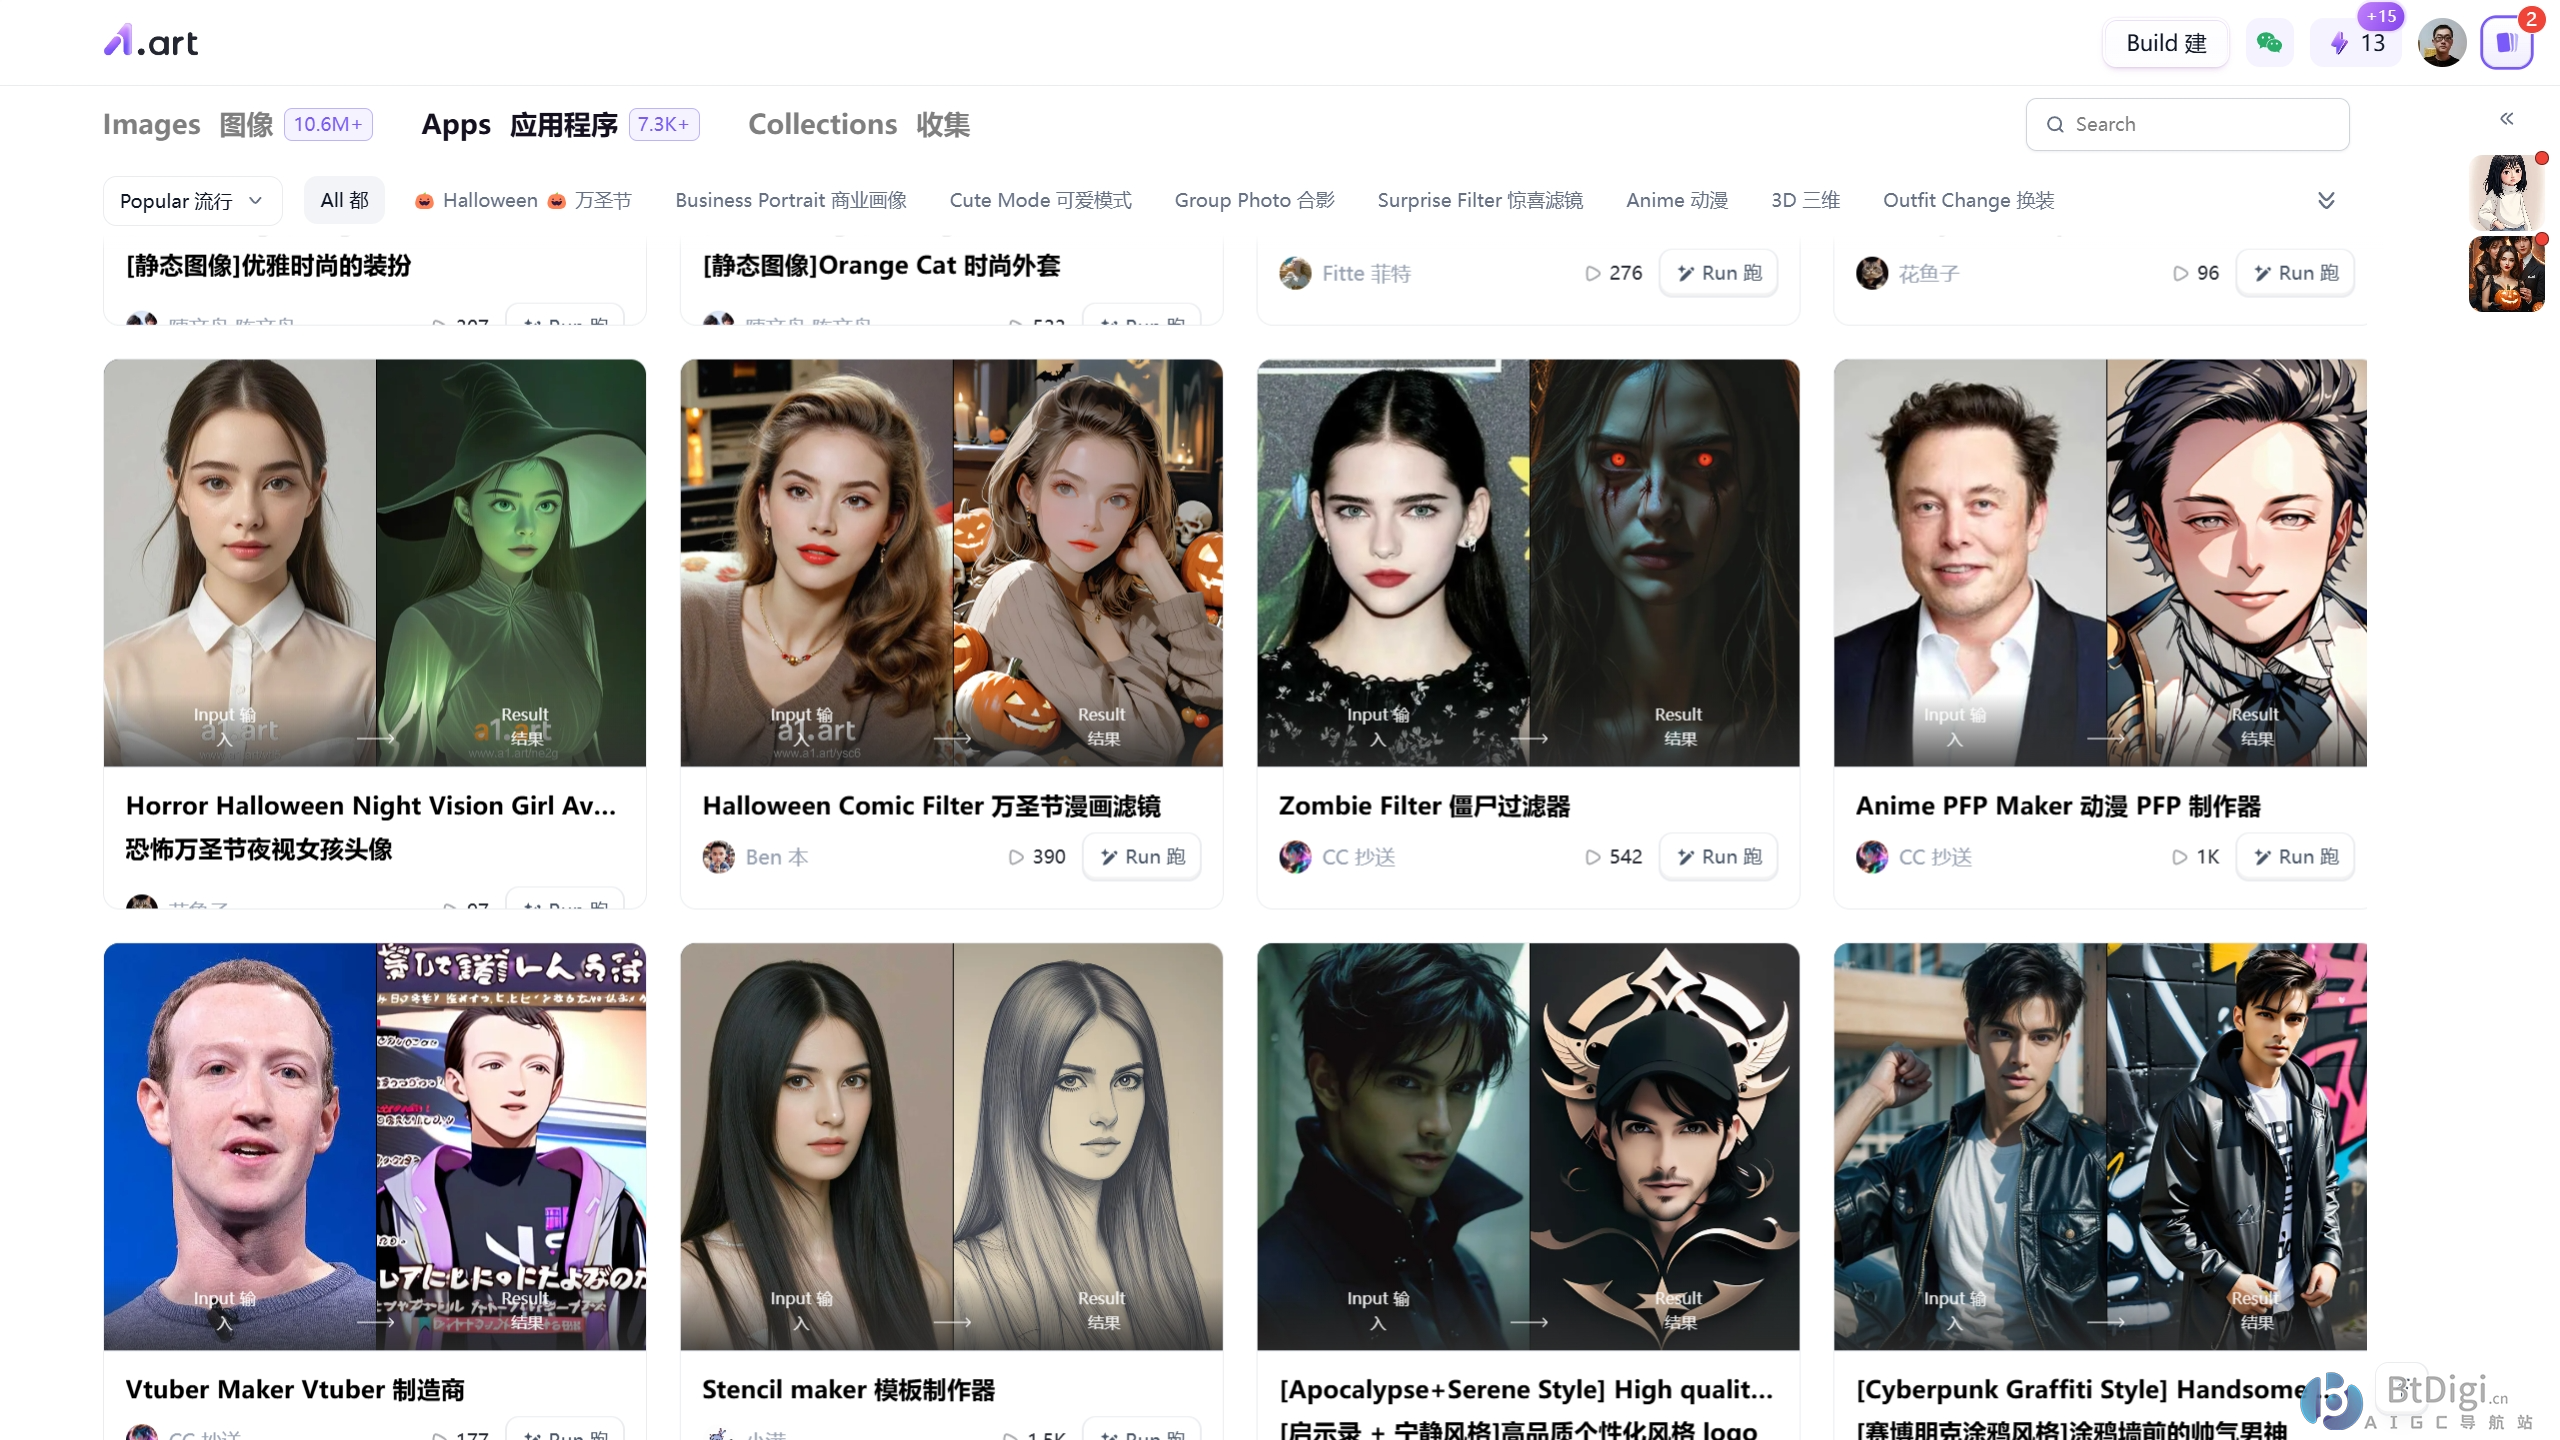Image resolution: width=2560 pixels, height=1440 pixels.
Task: Select the All category filter
Action: [x=345, y=201]
